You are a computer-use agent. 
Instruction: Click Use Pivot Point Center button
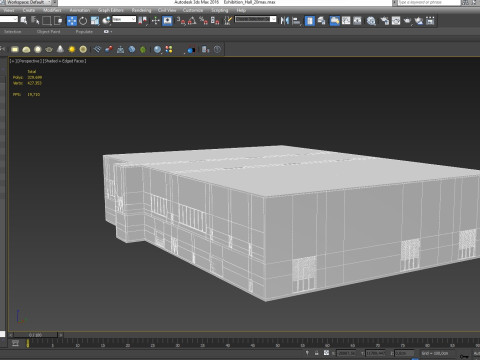[143, 21]
